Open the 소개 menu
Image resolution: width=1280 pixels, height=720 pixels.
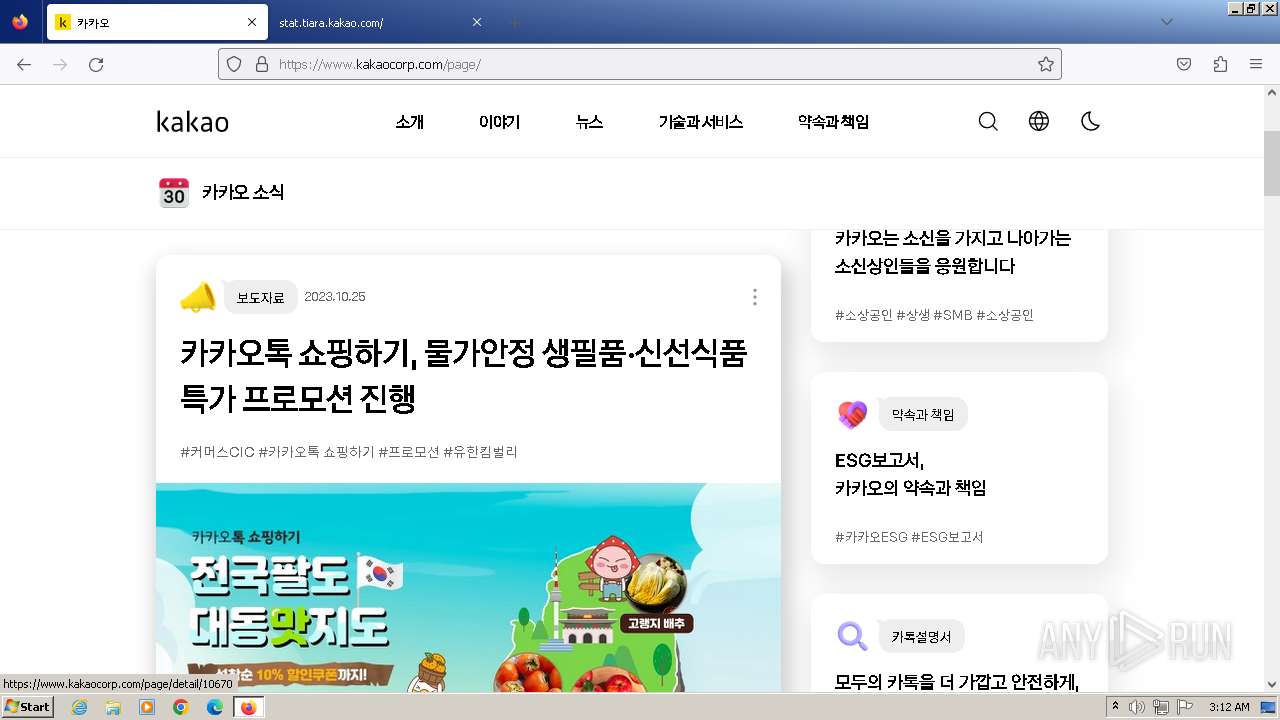click(410, 122)
